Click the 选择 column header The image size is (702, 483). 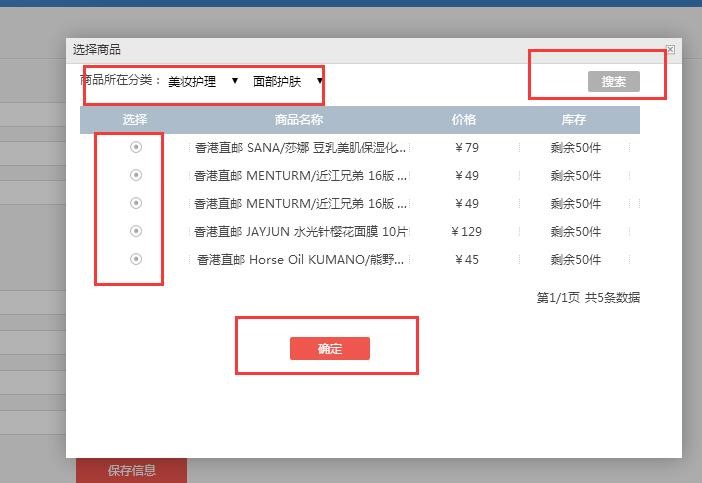tap(135, 120)
